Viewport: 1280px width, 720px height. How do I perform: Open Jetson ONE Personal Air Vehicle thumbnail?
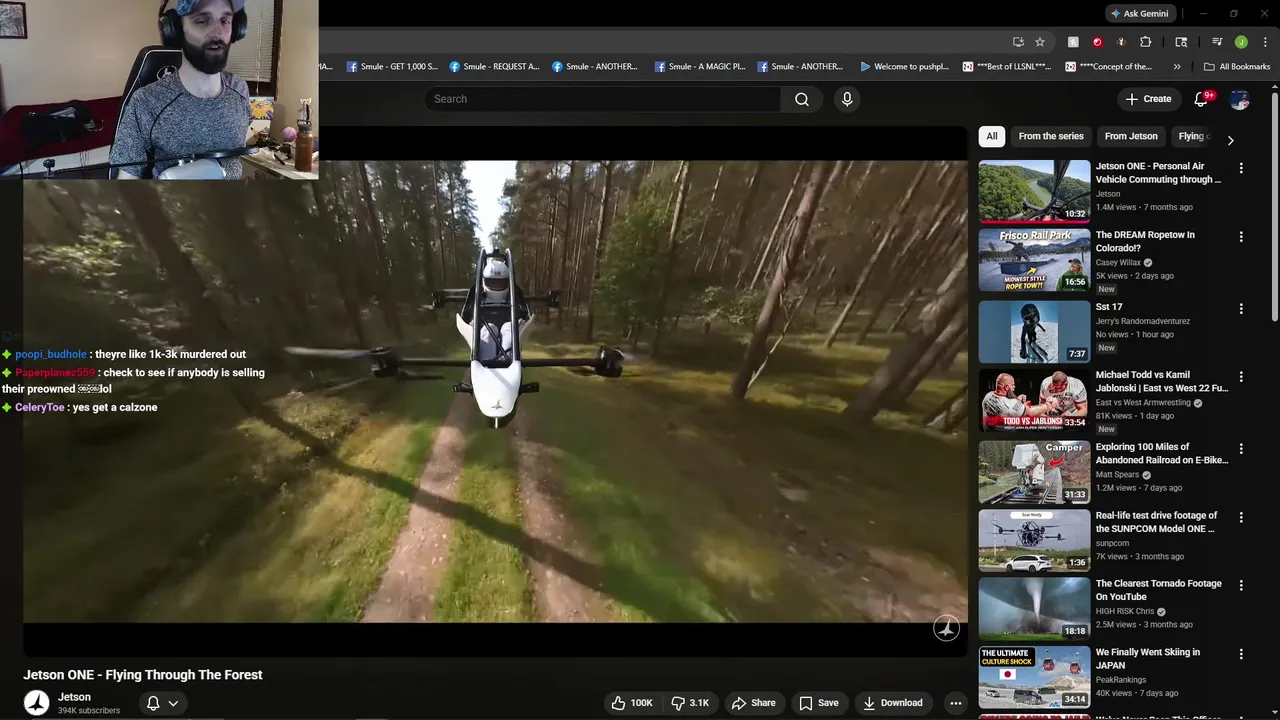pyautogui.click(x=1034, y=191)
